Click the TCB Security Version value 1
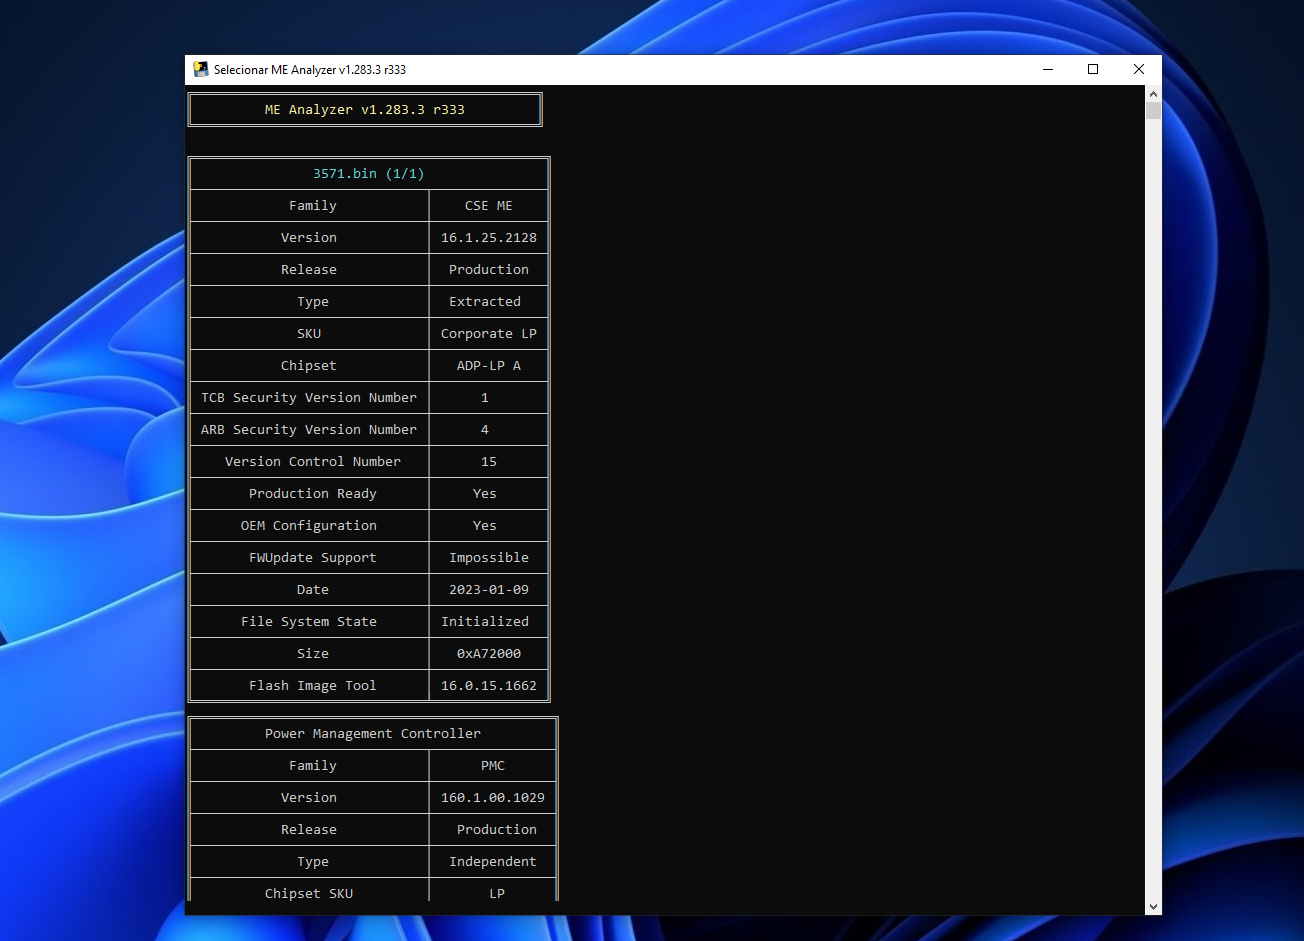Image resolution: width=1304 pixels, height=941 pixels. 485,397
